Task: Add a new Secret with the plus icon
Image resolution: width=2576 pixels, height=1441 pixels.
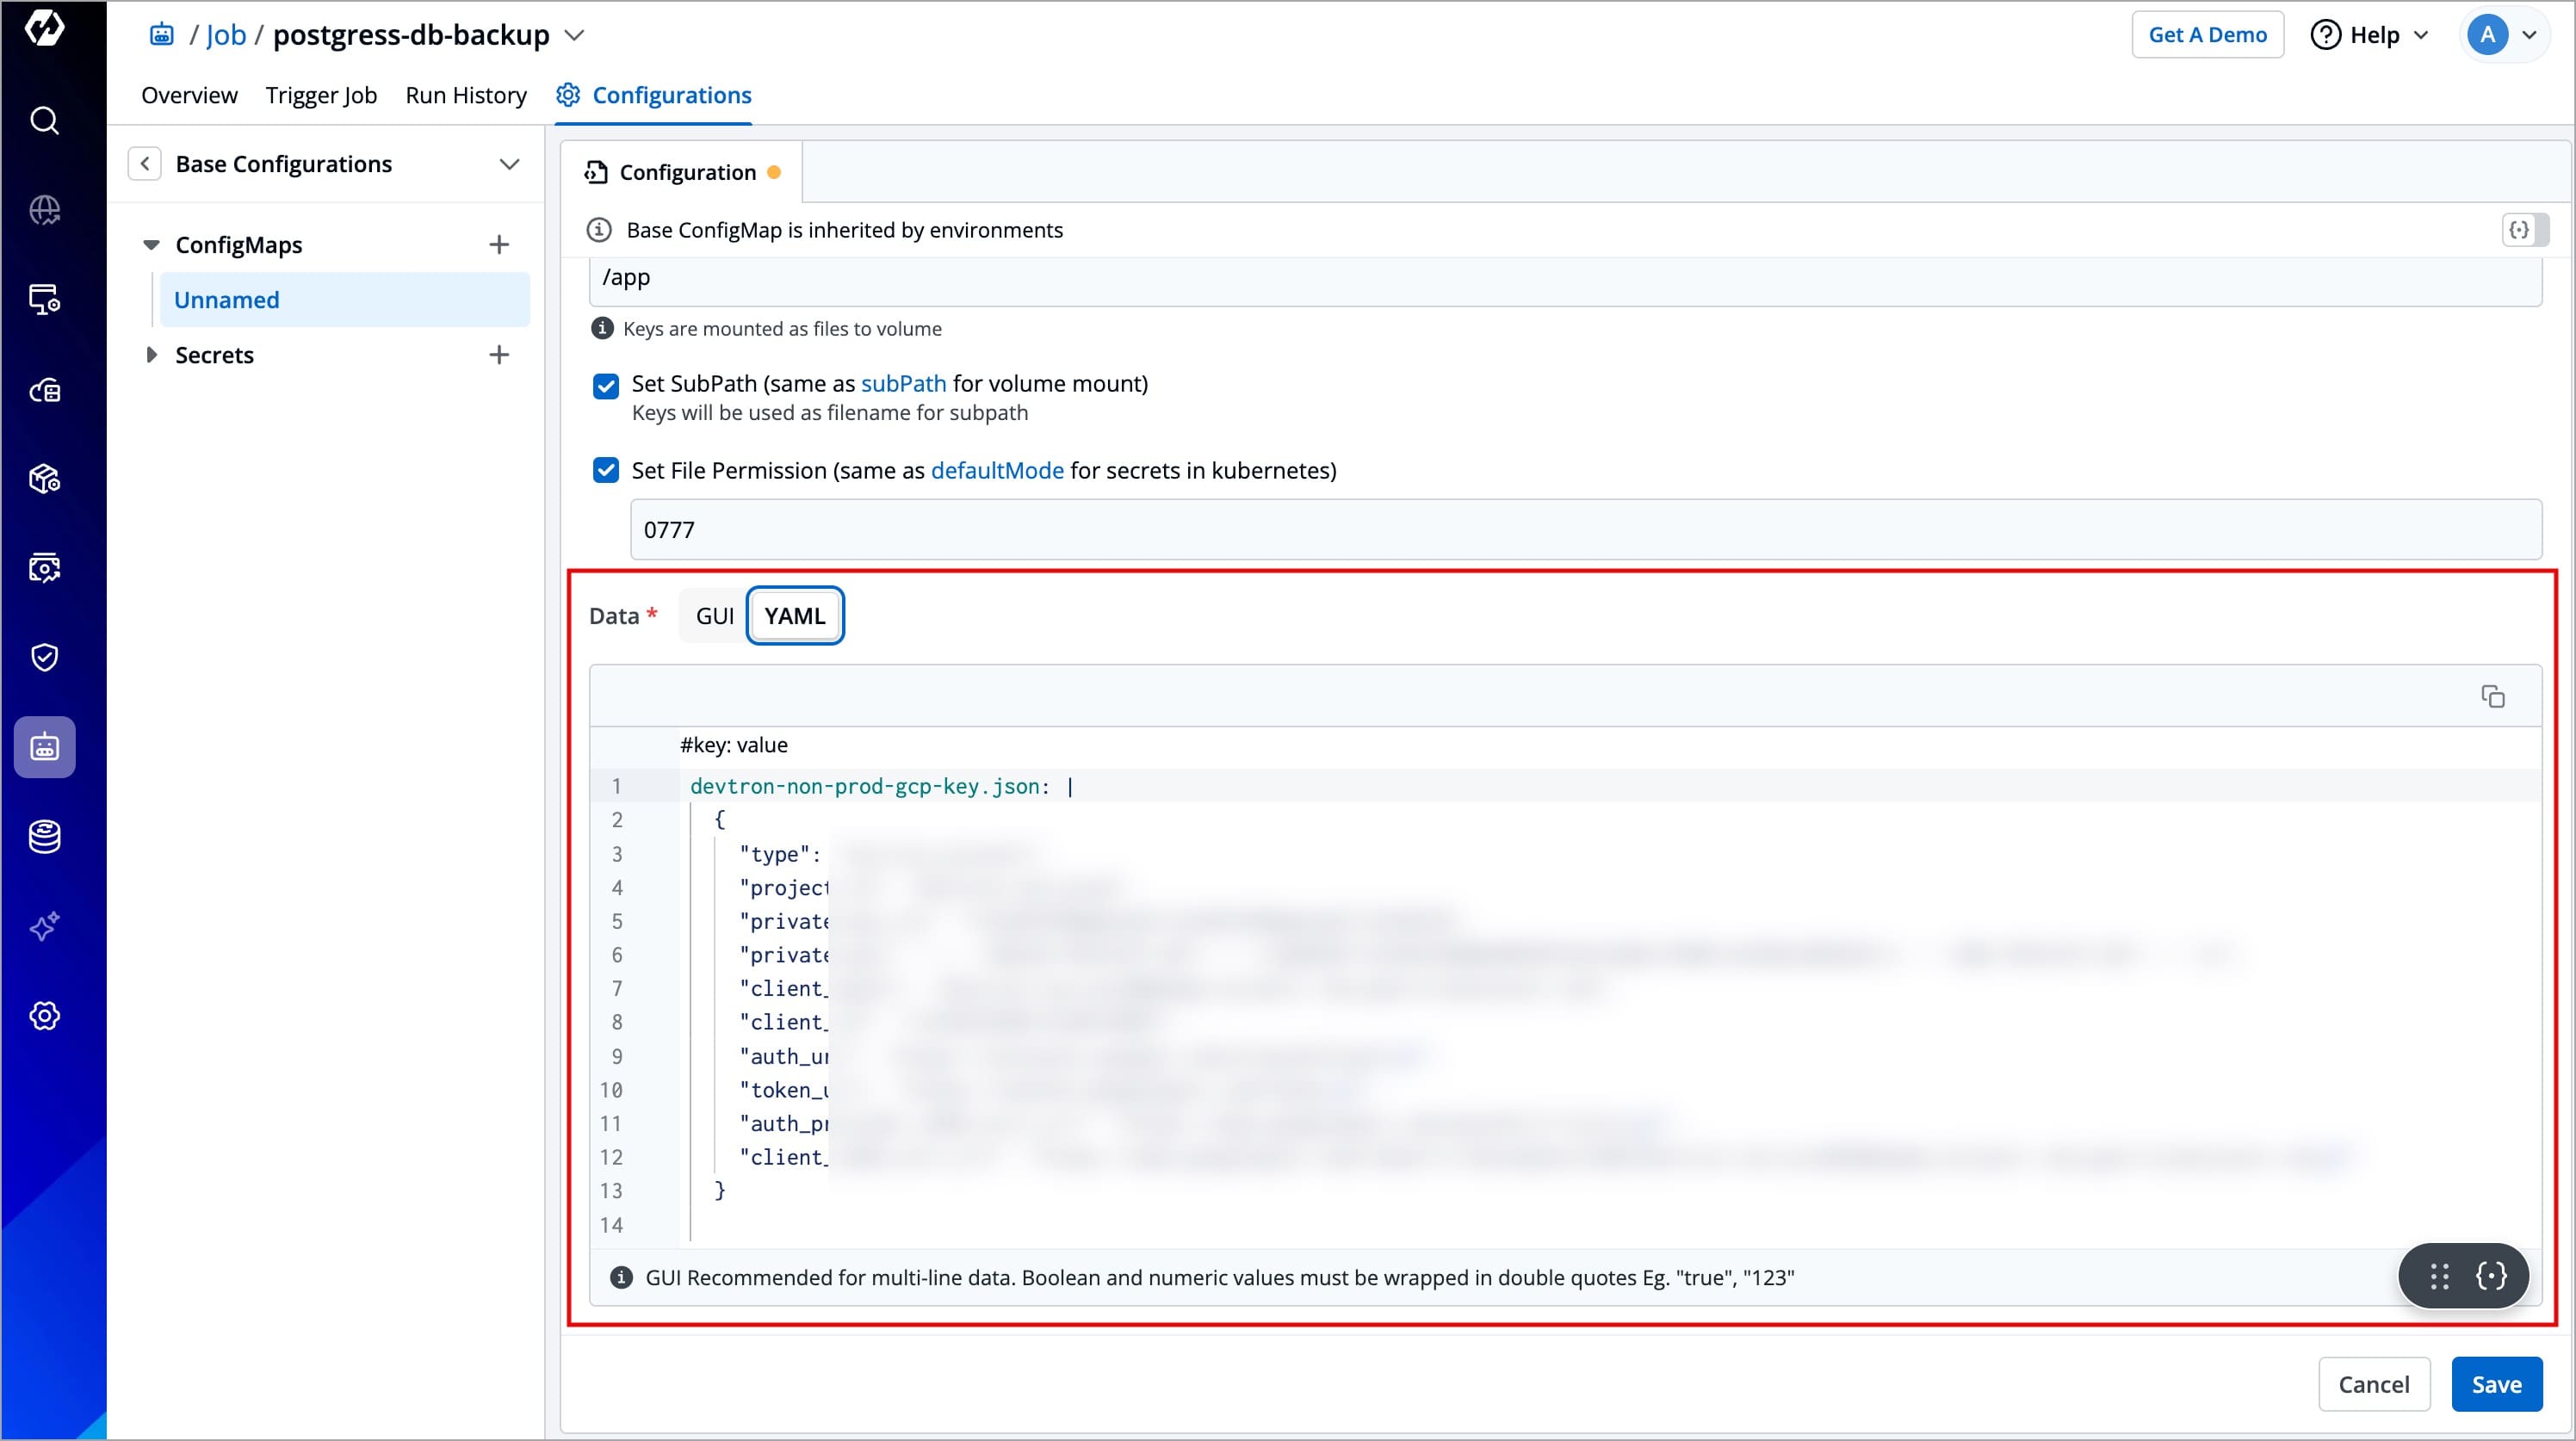Action: 499,355
